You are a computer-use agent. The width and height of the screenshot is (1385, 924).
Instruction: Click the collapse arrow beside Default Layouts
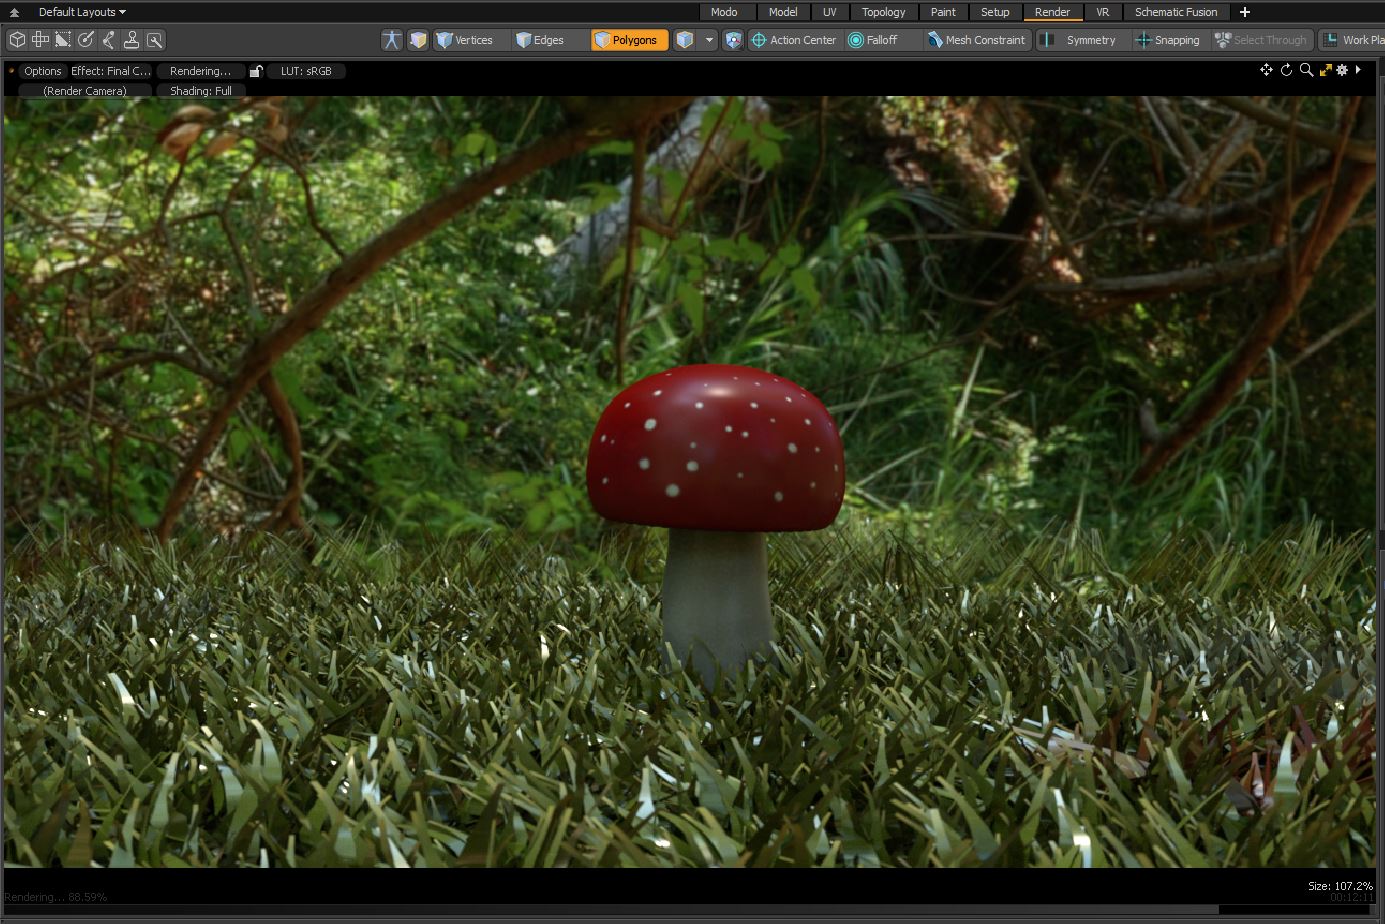(x=14, y=12)
